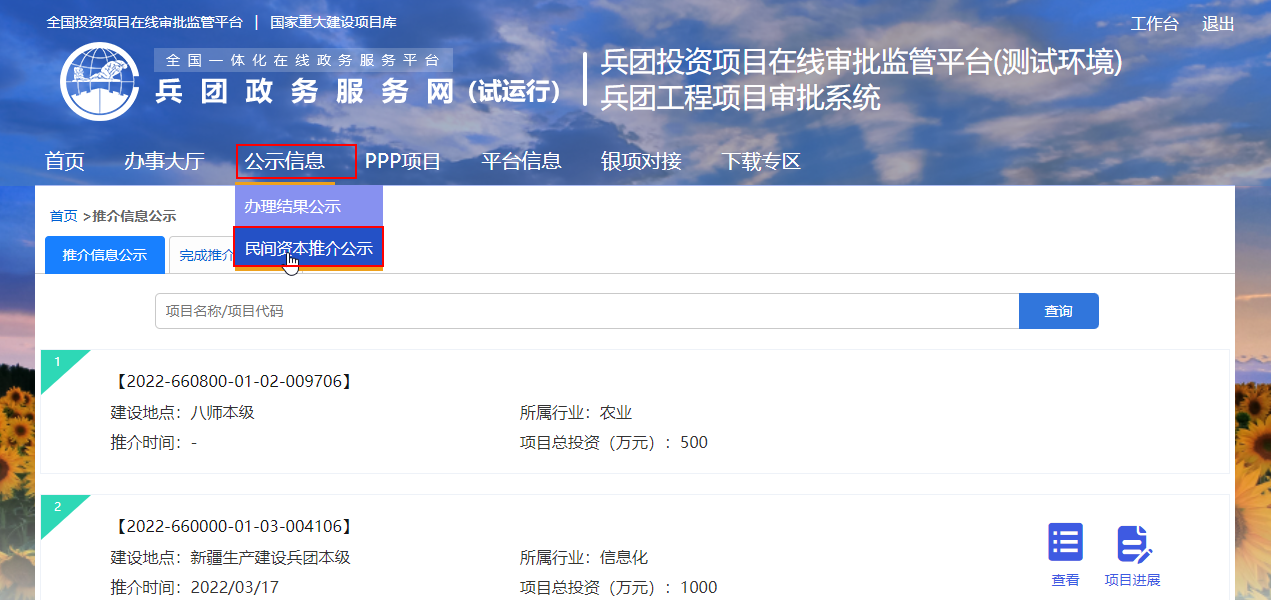The image size is (1271, 600).
Task: Click the 项目进展 document icon
Action: (x=1133, y=543)
